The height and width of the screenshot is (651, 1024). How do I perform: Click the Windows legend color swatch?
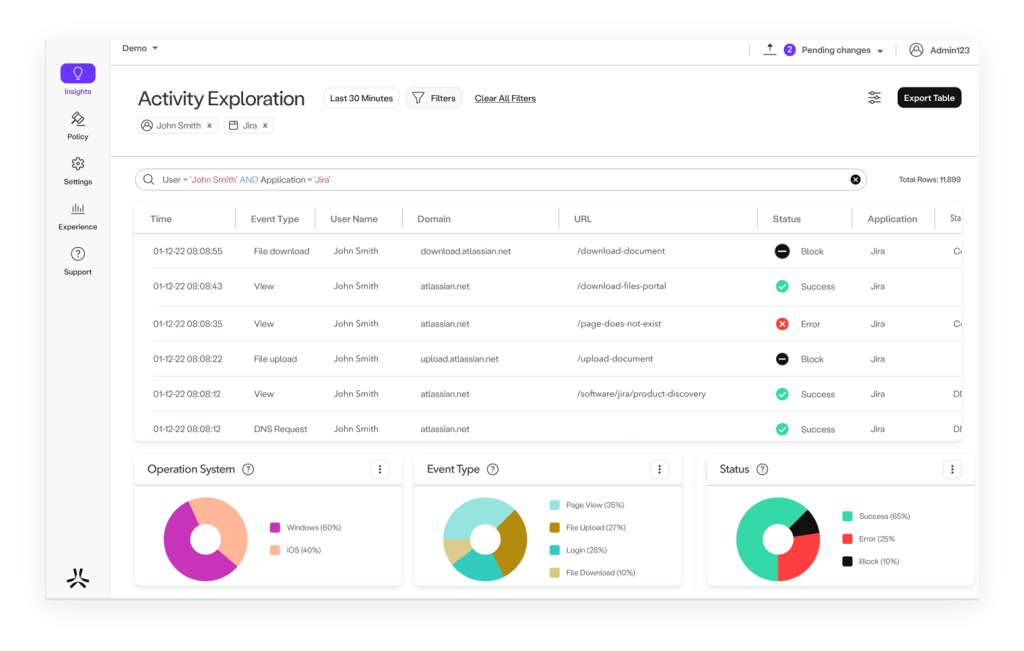click(274, 528)
